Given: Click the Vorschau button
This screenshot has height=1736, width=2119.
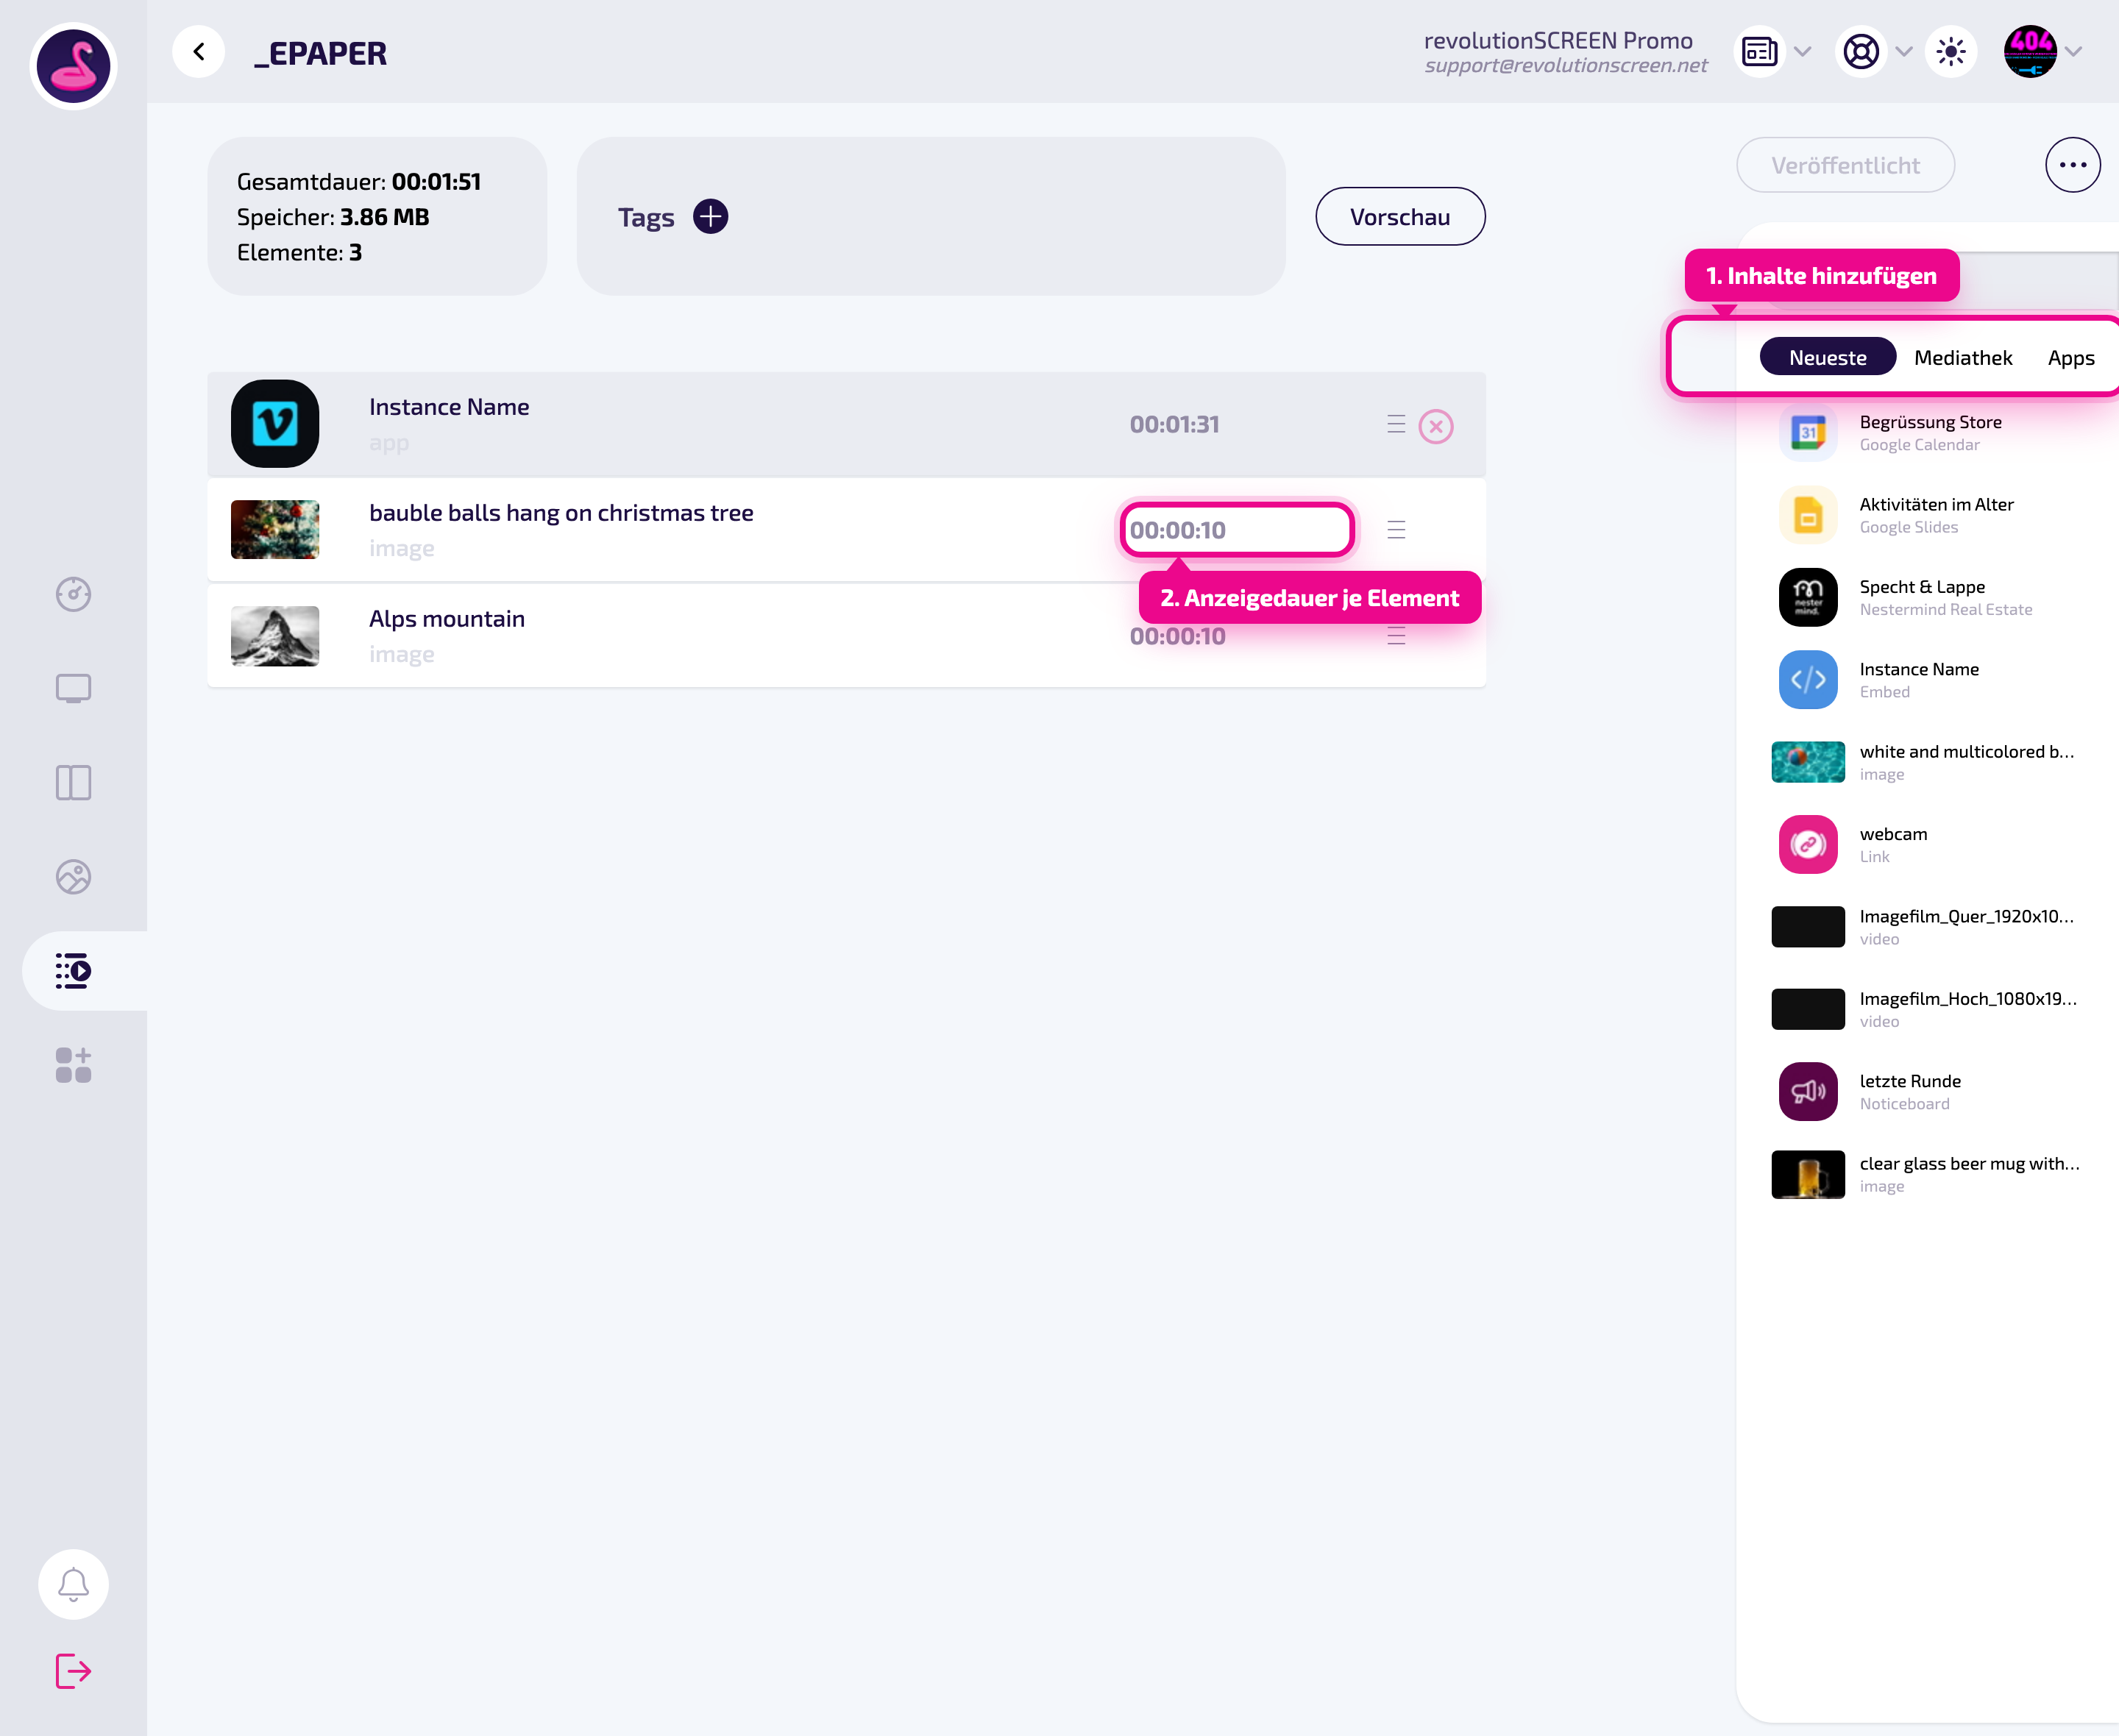Looking at the screenshot, I should (1400, 216).
